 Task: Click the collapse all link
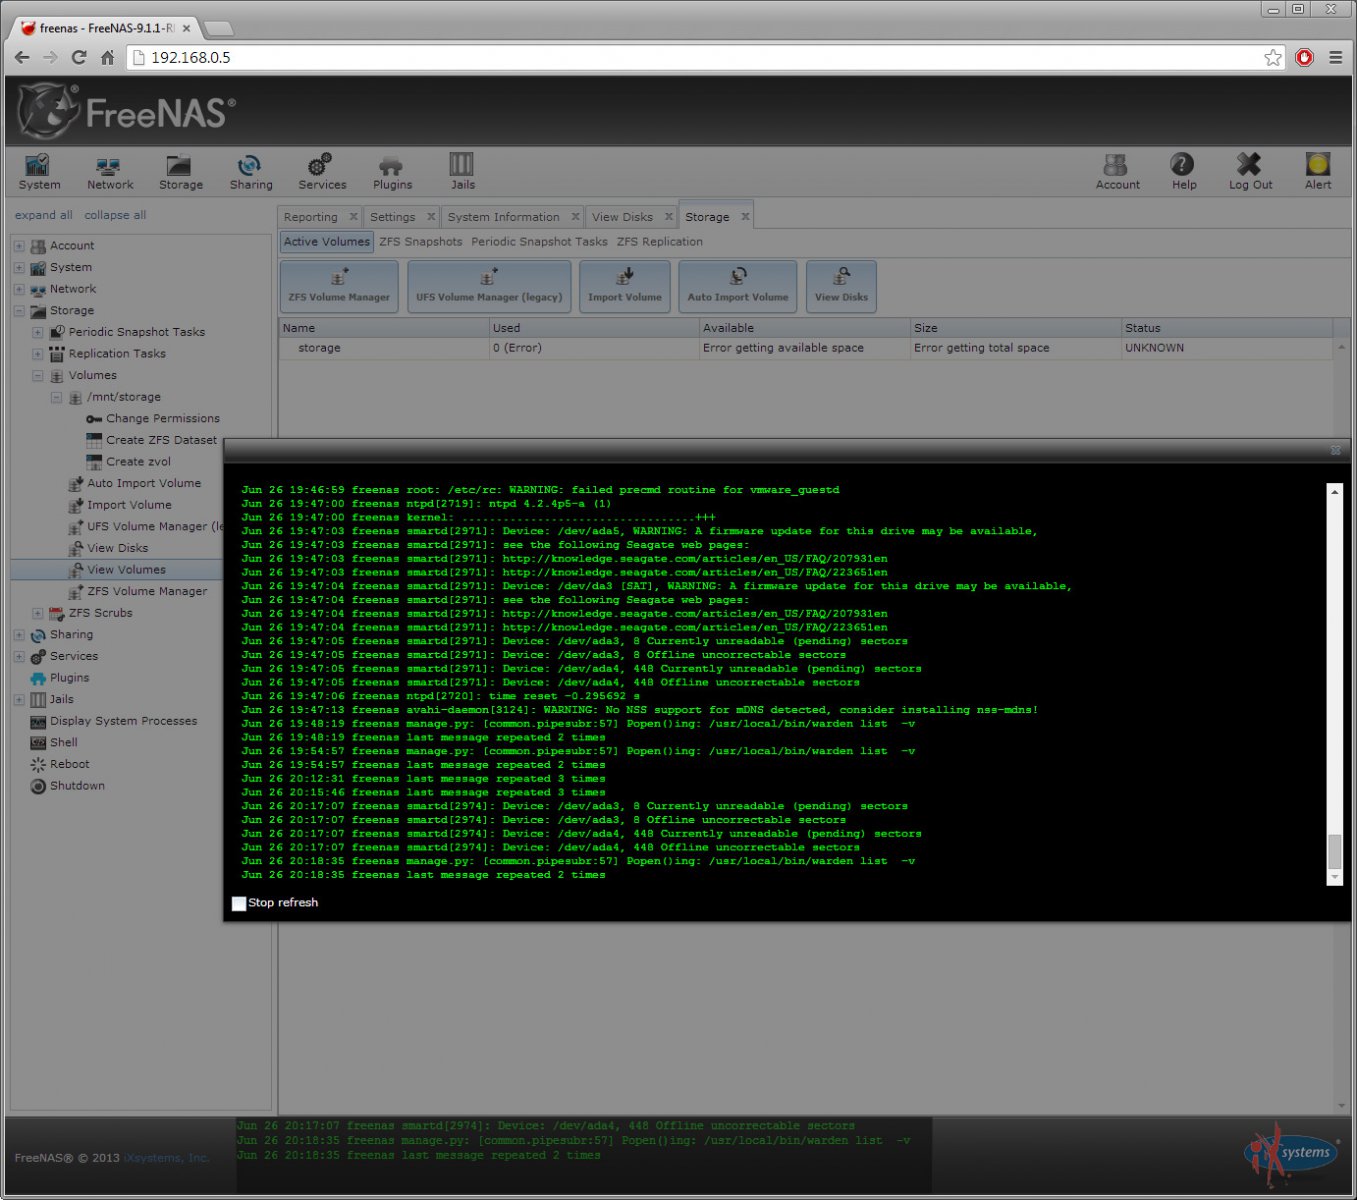[115, 215]
